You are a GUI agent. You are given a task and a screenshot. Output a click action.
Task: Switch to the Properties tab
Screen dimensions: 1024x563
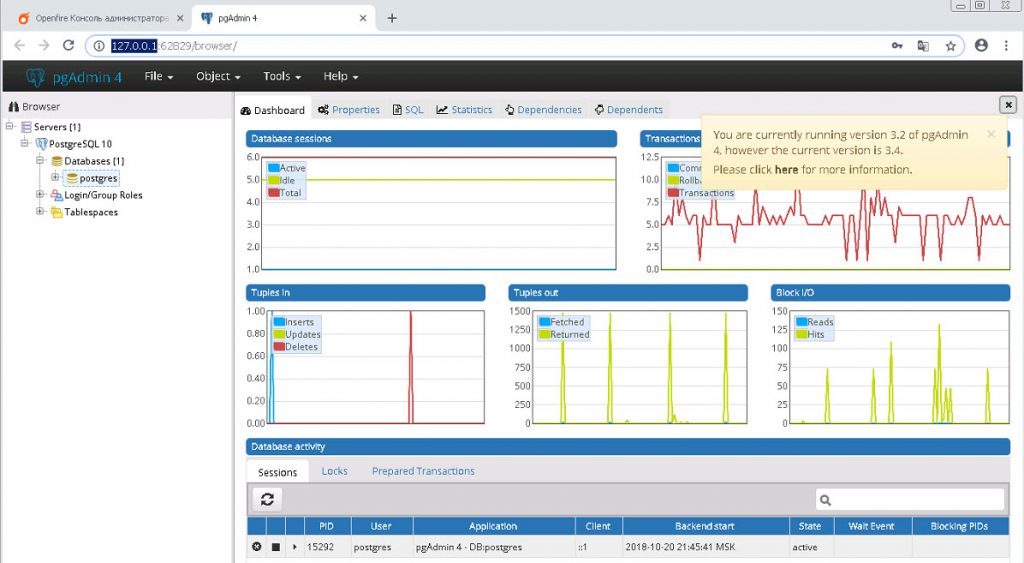pos(349,110)
